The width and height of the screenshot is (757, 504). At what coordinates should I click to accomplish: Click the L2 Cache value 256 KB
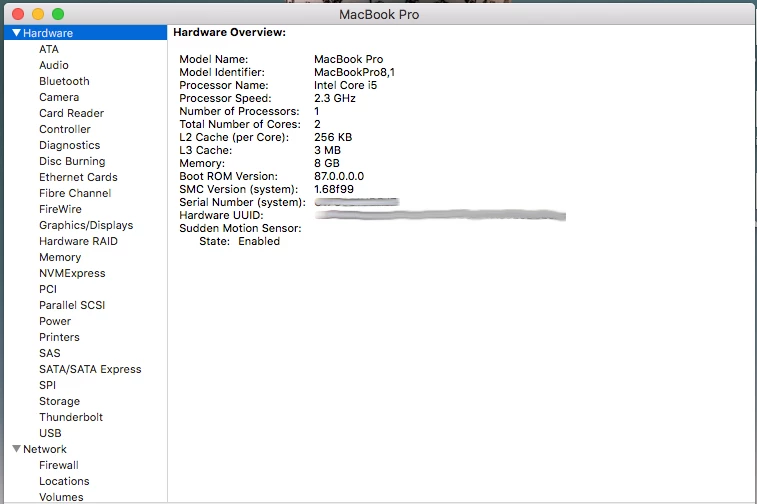[333, 137]
